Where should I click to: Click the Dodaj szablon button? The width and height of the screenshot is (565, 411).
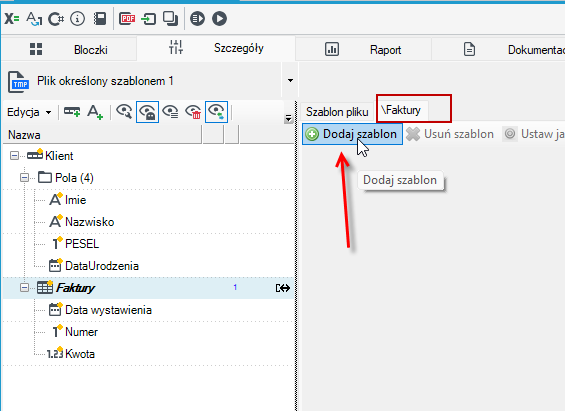tap(352, 134)
